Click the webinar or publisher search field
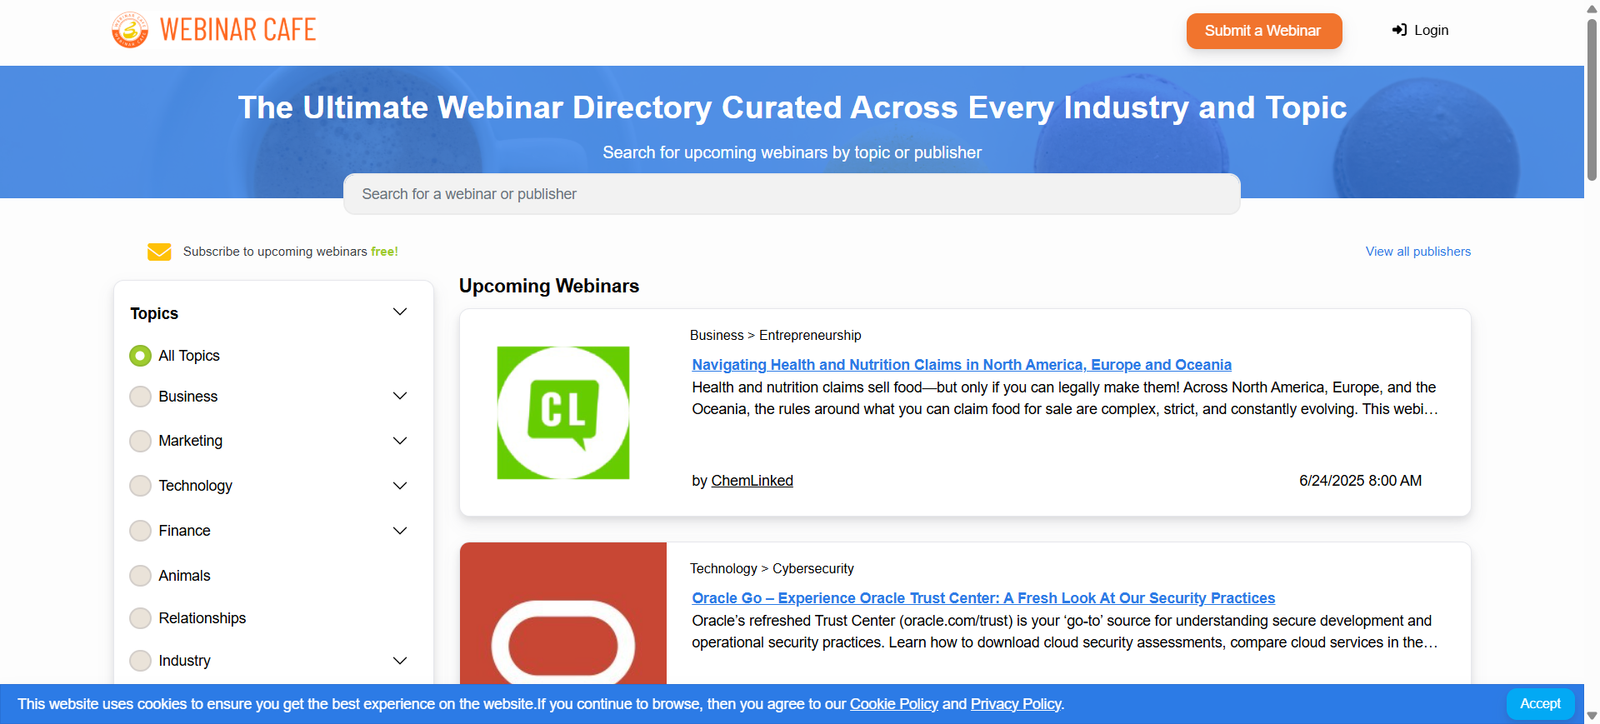Image resolution: width=1600 pixels, height=724 pixels. coord(792,194)
